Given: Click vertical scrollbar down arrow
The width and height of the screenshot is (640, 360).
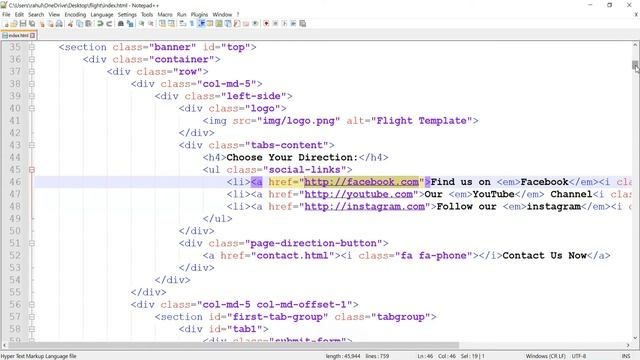Looking at the screenshot, I should [635, 338].
